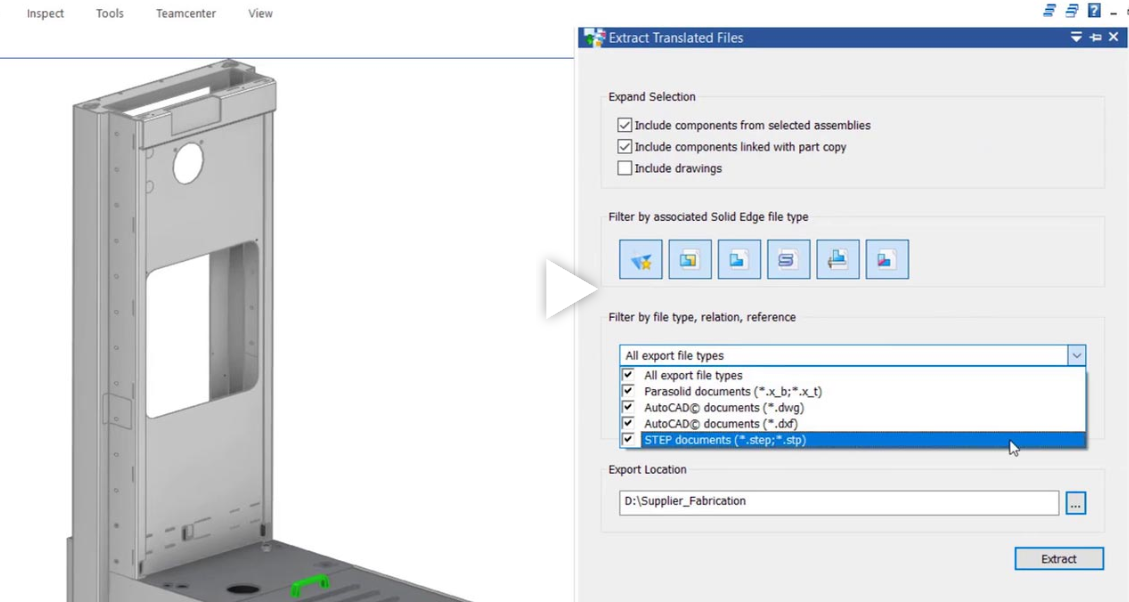Toggle the part file type filter icon
Screen dimensions: 1129x602
(x=739, y=259)
